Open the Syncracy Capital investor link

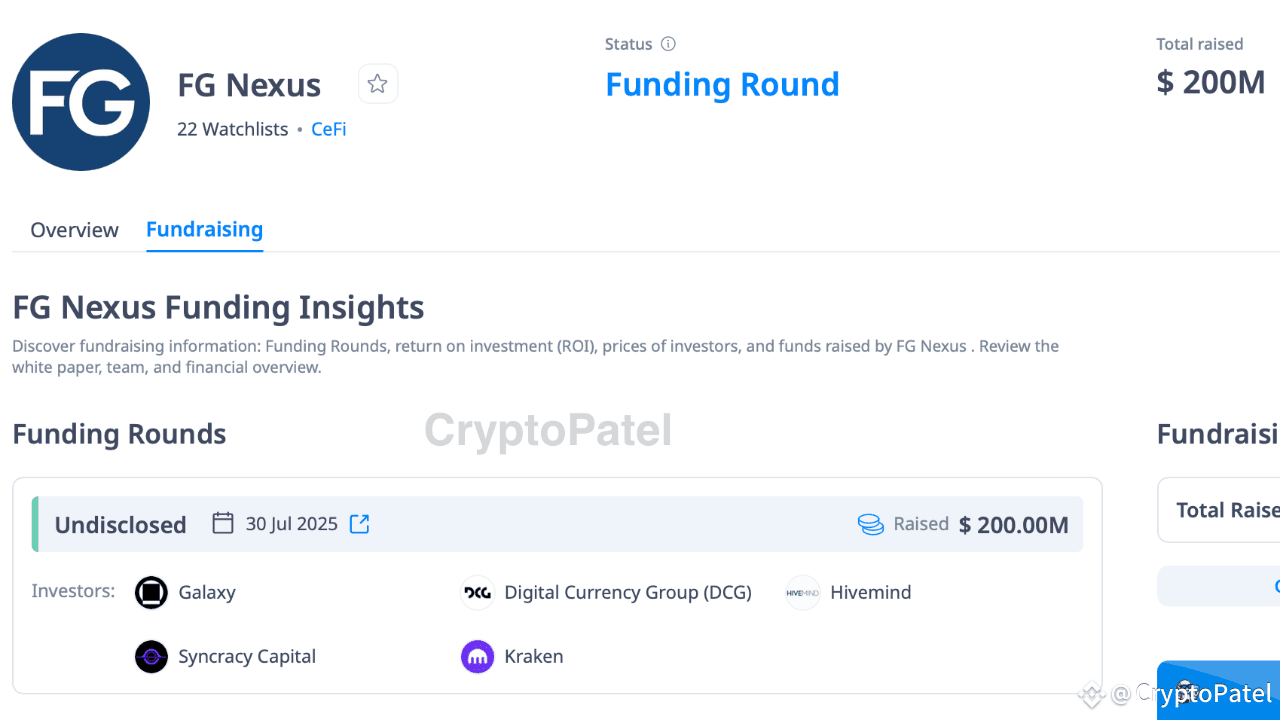click(x=246, y=657)
